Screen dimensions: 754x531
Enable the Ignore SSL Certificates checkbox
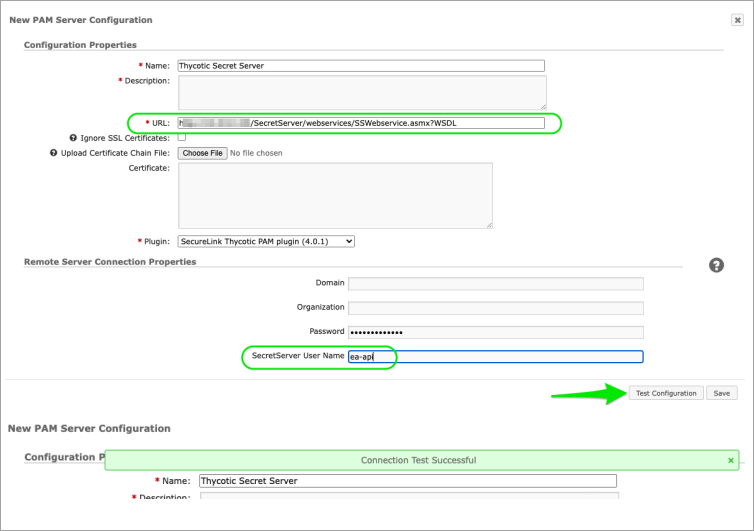(x=182, y=137)
